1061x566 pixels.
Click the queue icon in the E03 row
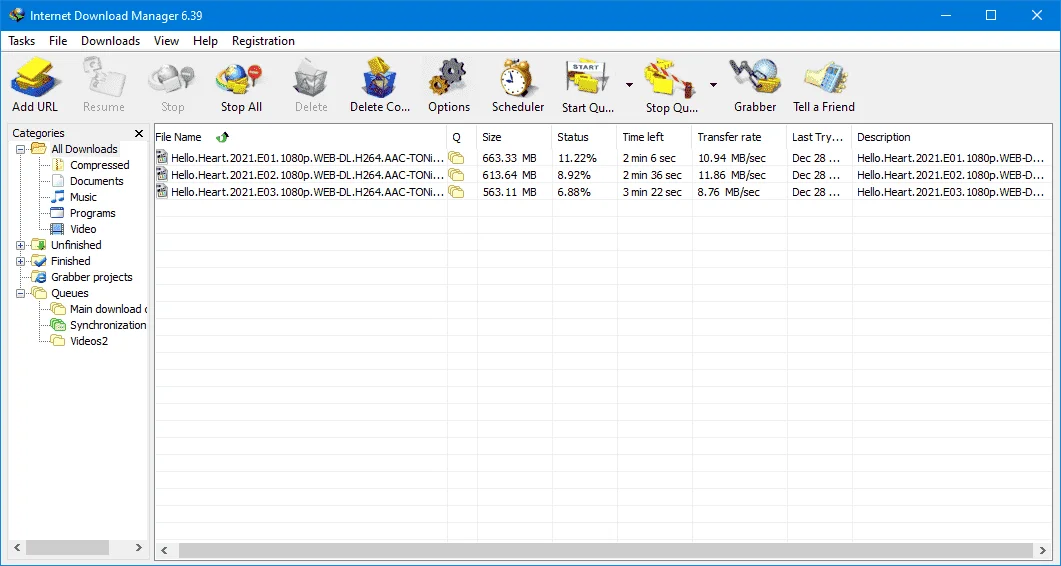click(457, 192)
